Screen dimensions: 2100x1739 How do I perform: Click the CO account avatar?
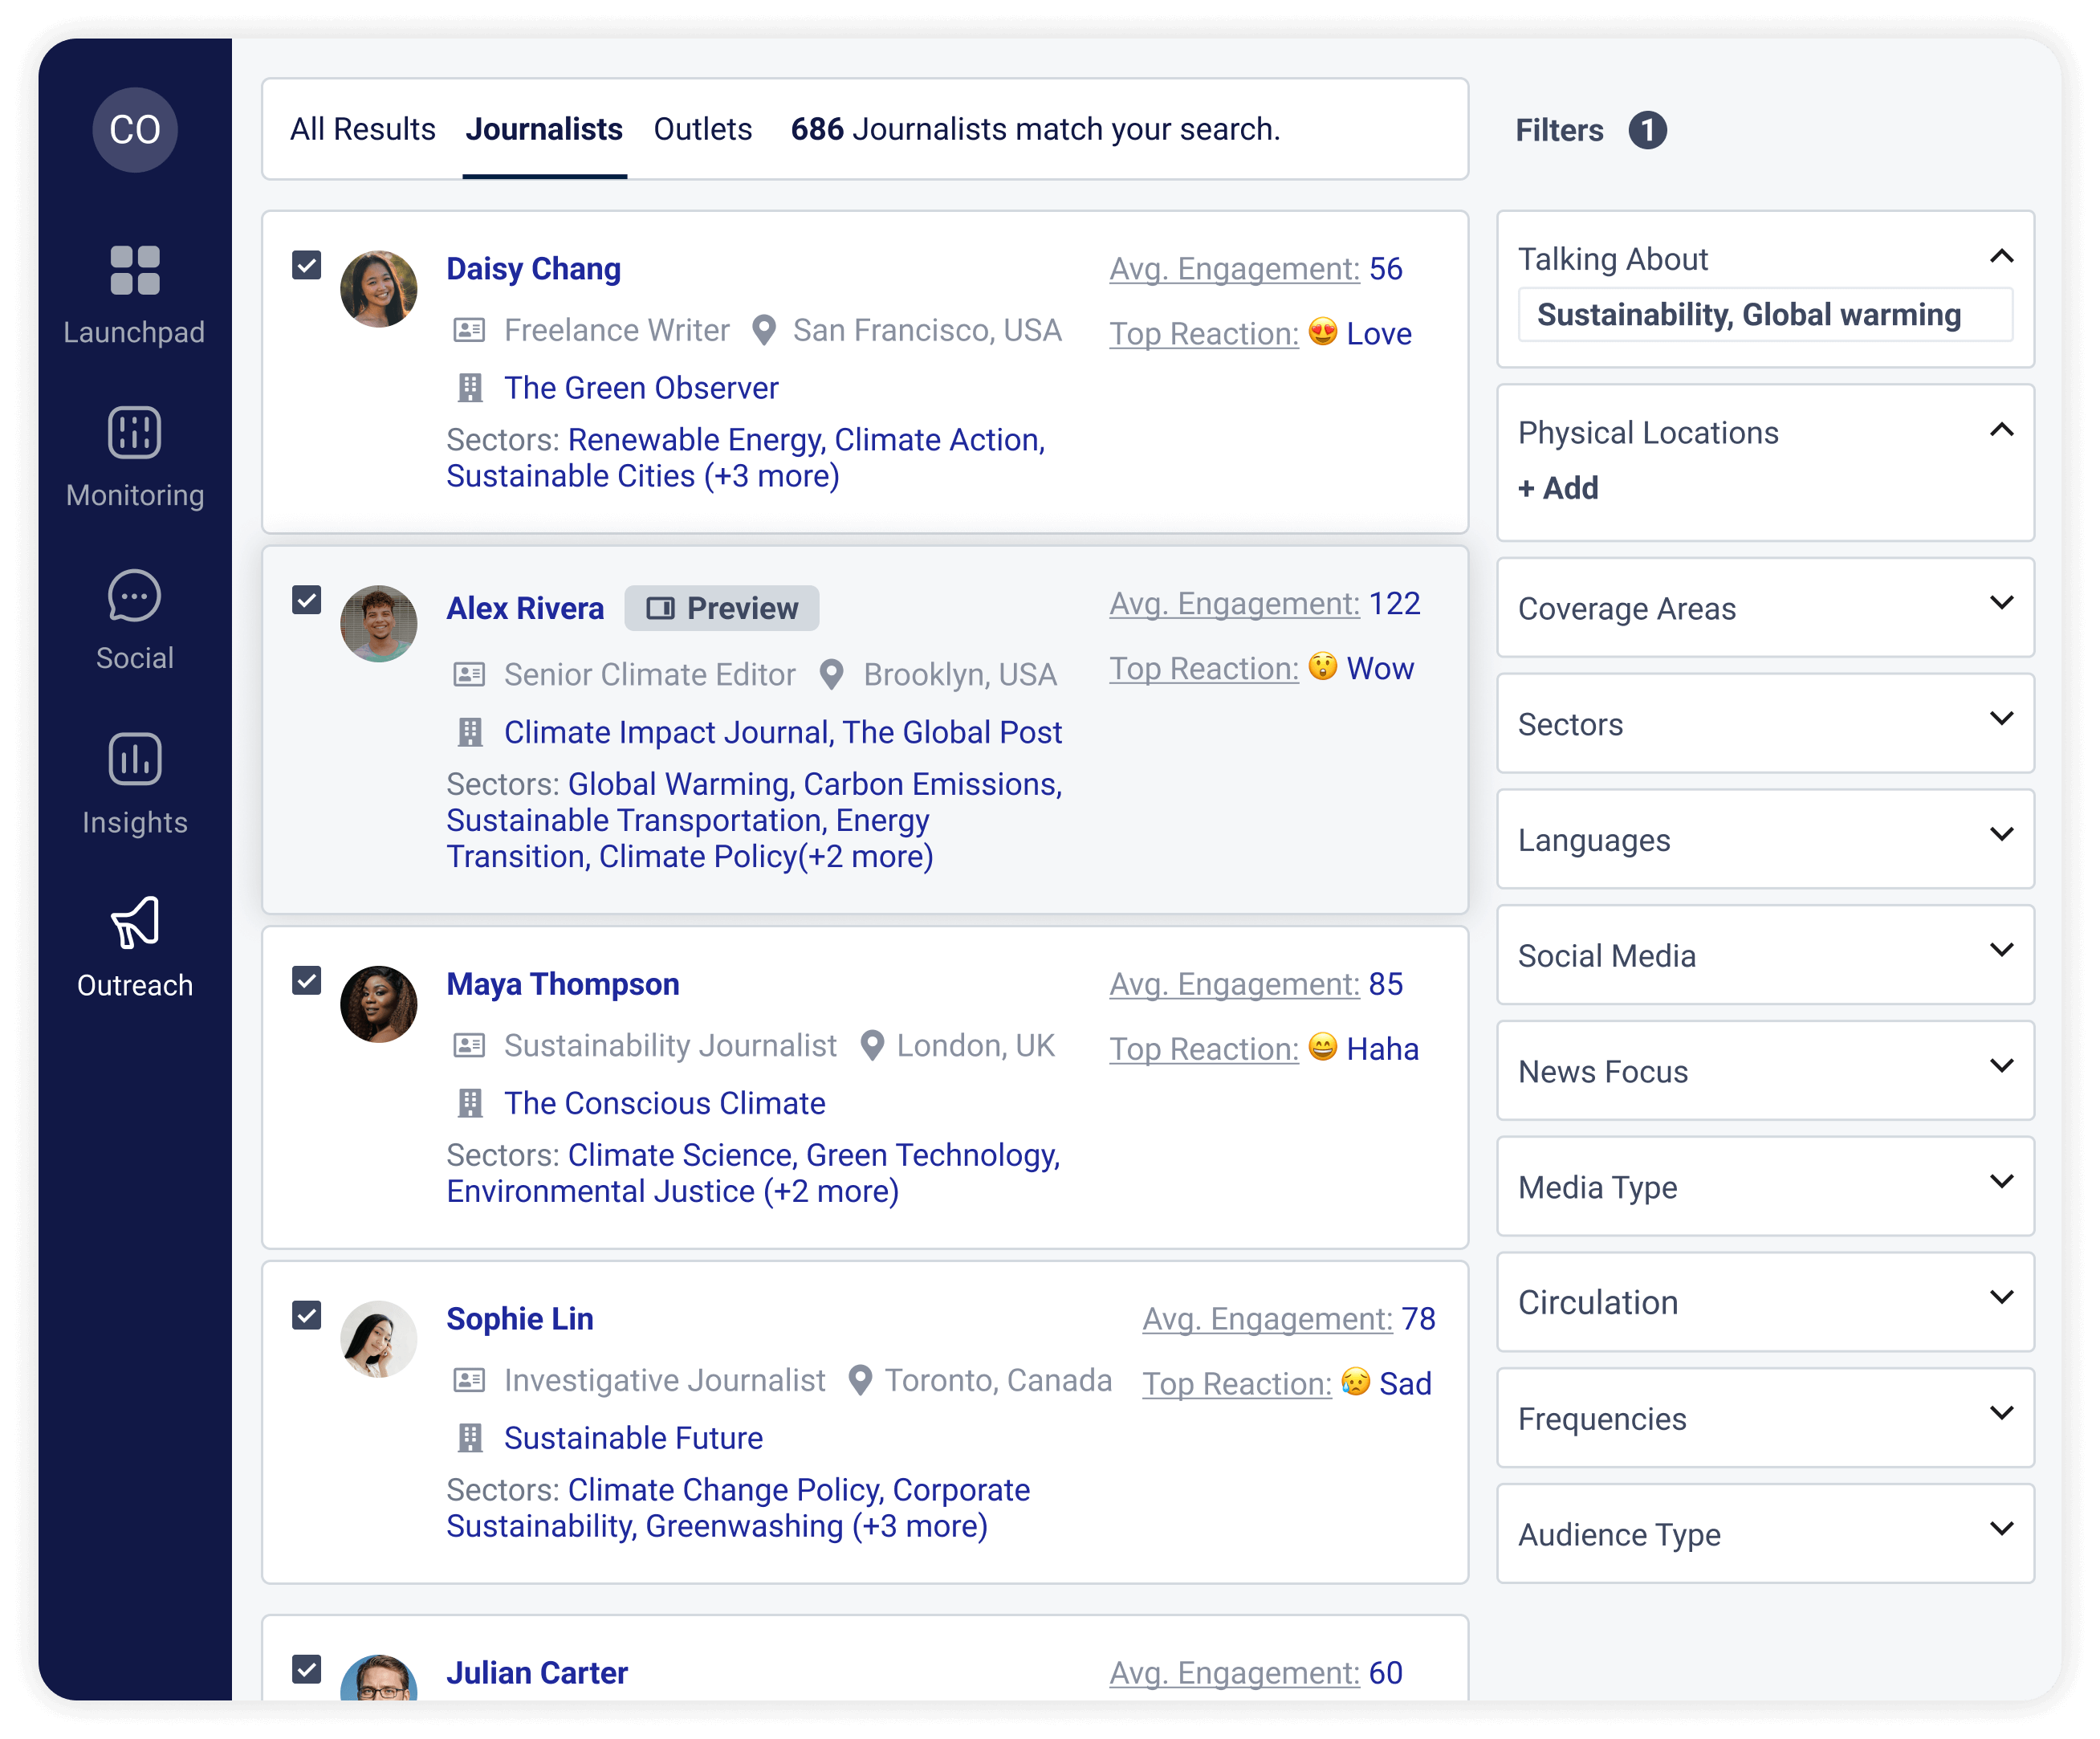coord(134,129)
